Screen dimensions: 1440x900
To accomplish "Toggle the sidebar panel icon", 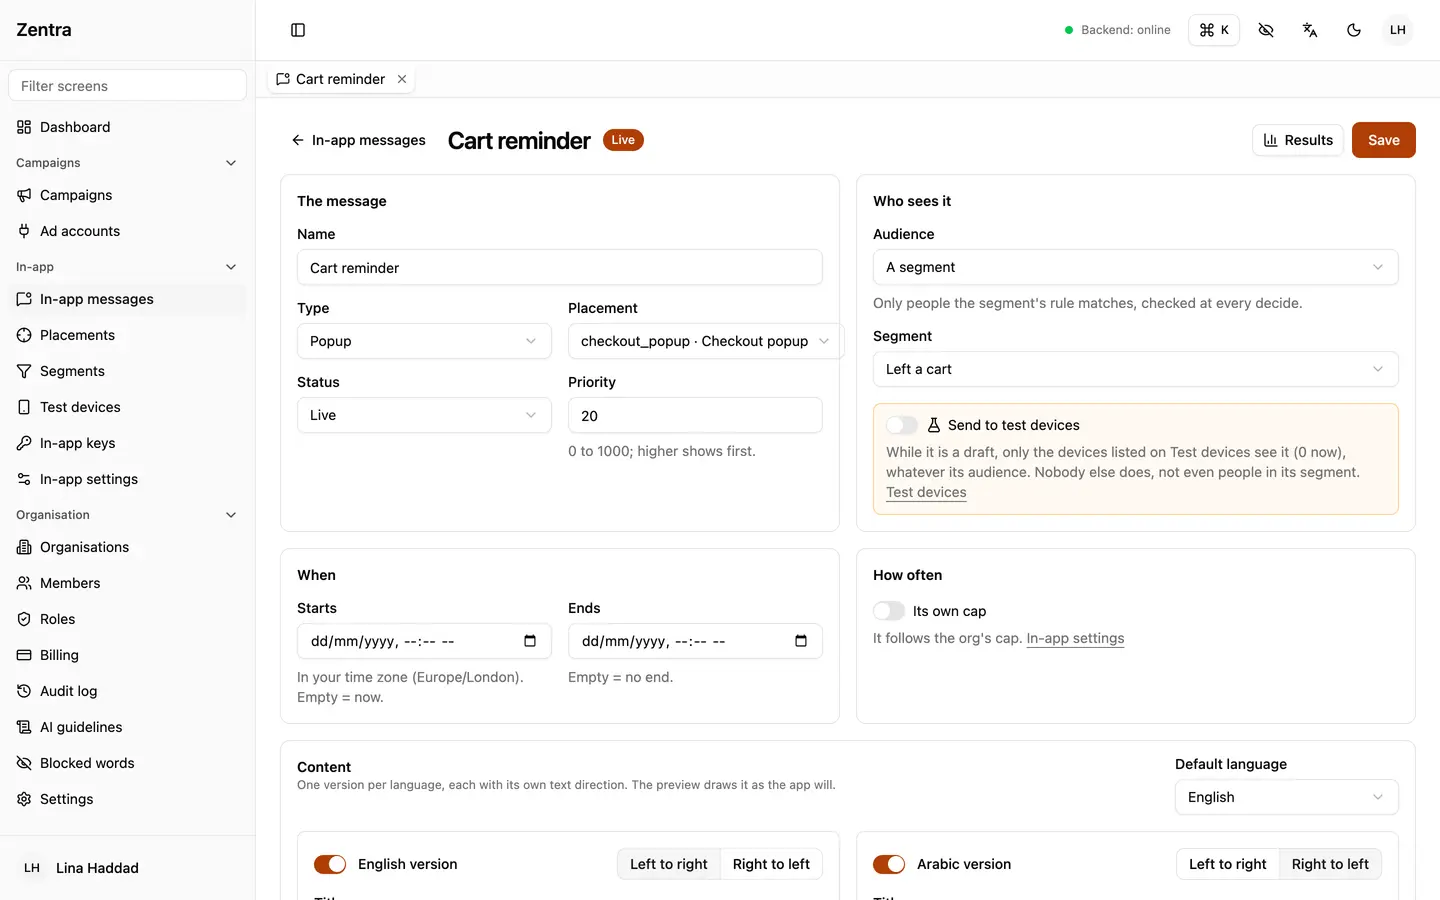I will coord(298,30).
